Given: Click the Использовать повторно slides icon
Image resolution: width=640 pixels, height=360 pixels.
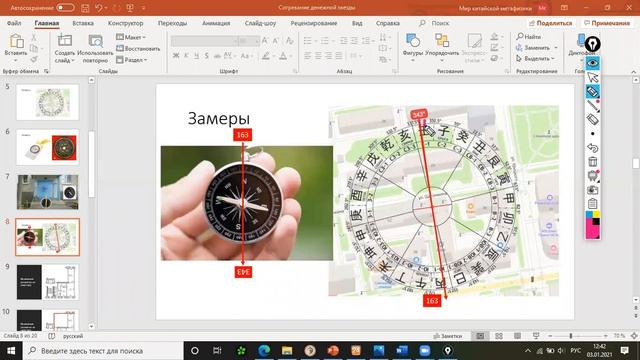Looking at the screenshot, I should 95,41.
